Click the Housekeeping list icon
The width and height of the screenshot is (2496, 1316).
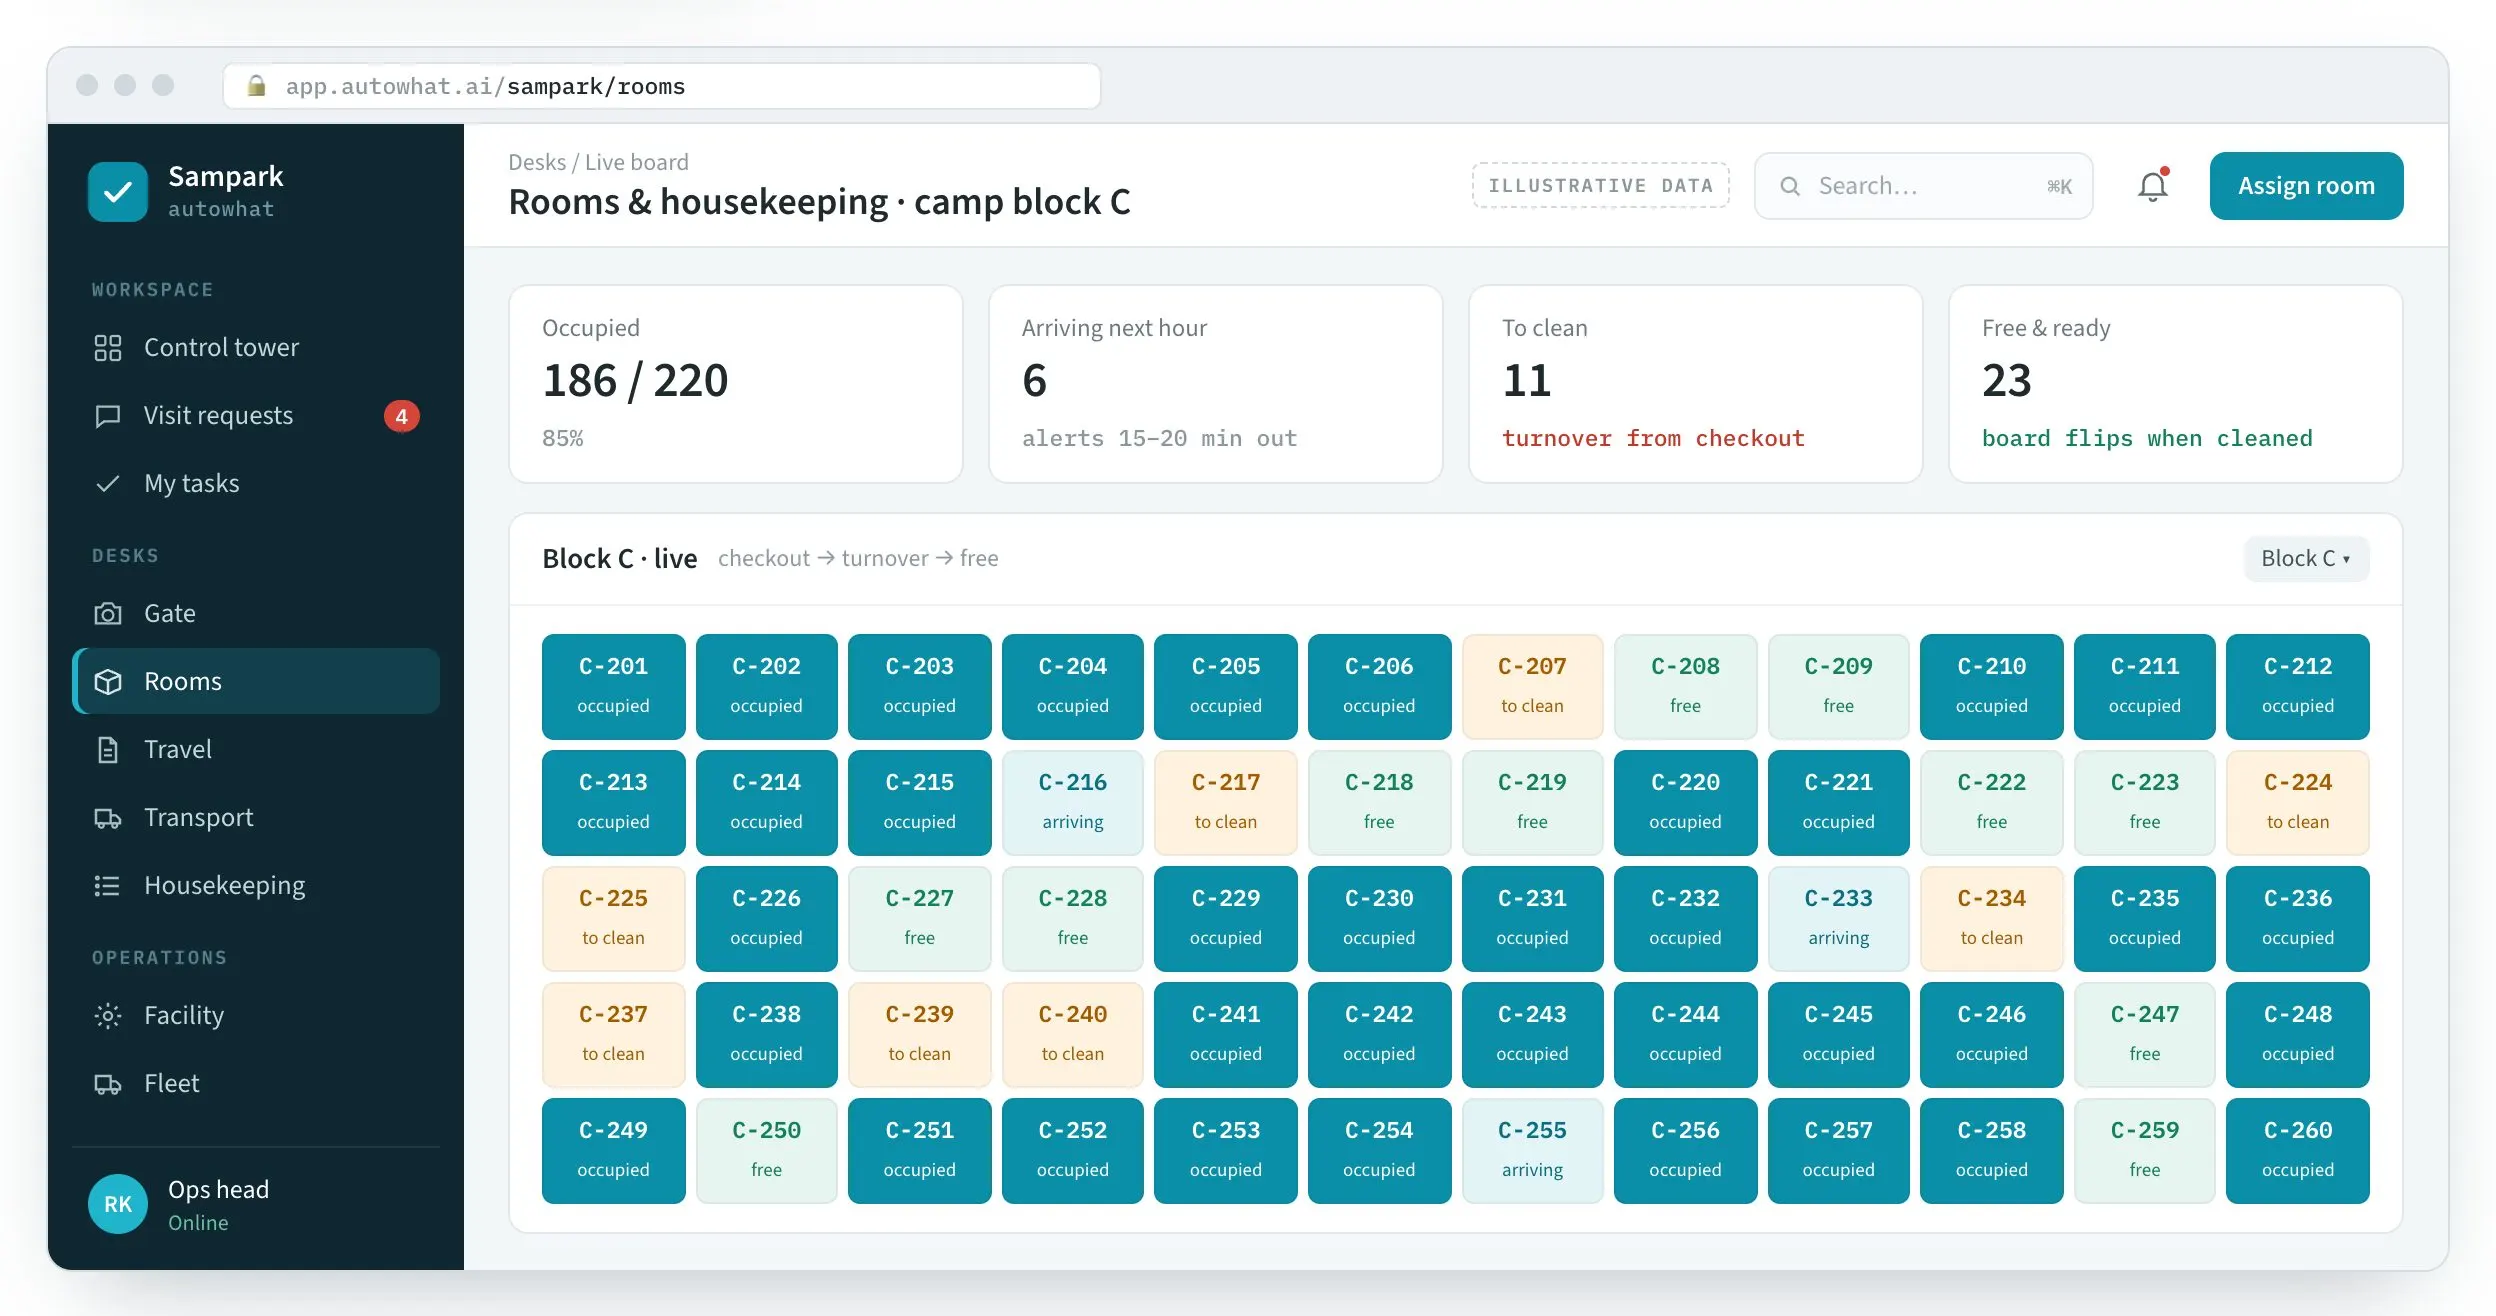108,886
